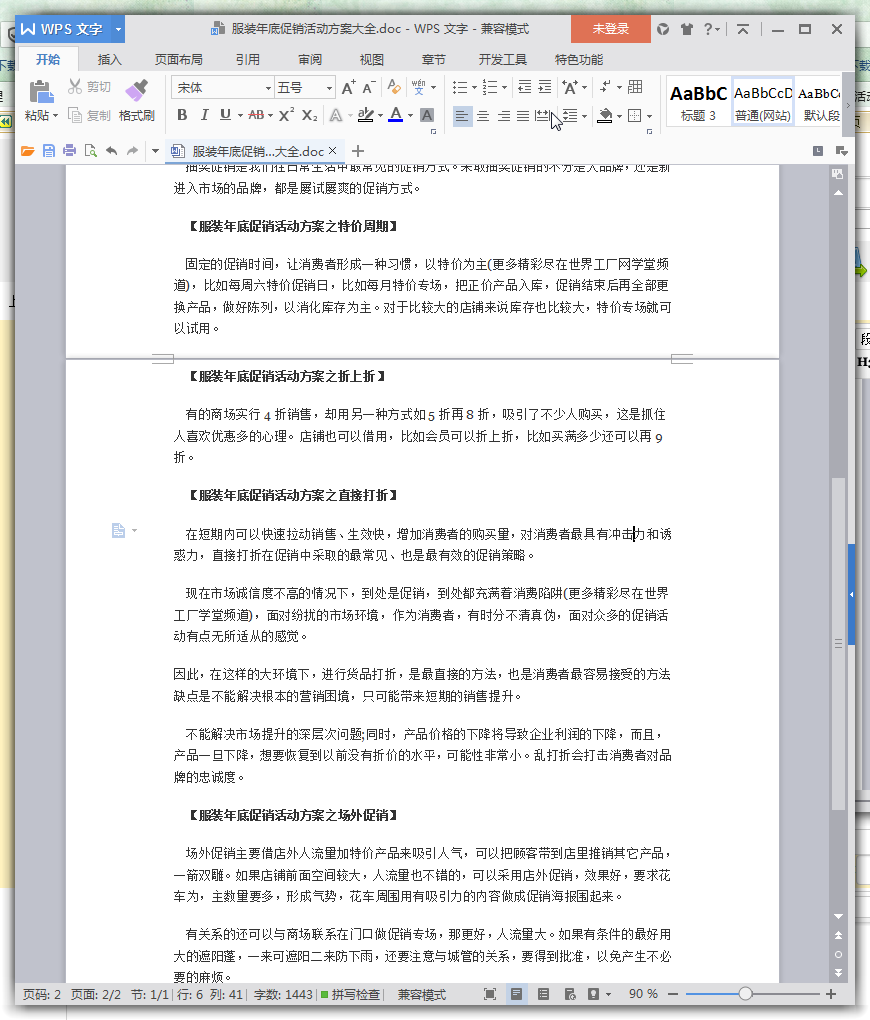Click the insert table grid icon
Screen dimensions: 870x1020
[x=635, y=87]
